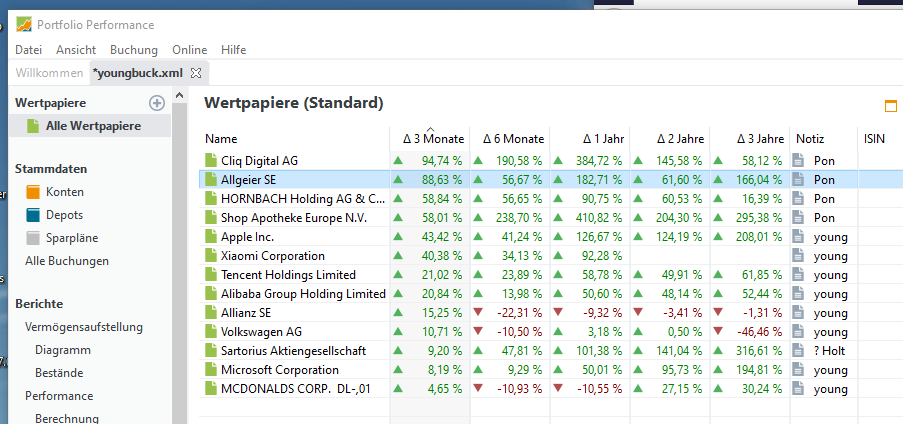Click the green up arrow in Cliq Digital 3 Monate
Viewport: 903px width, 424px height.
397,160
